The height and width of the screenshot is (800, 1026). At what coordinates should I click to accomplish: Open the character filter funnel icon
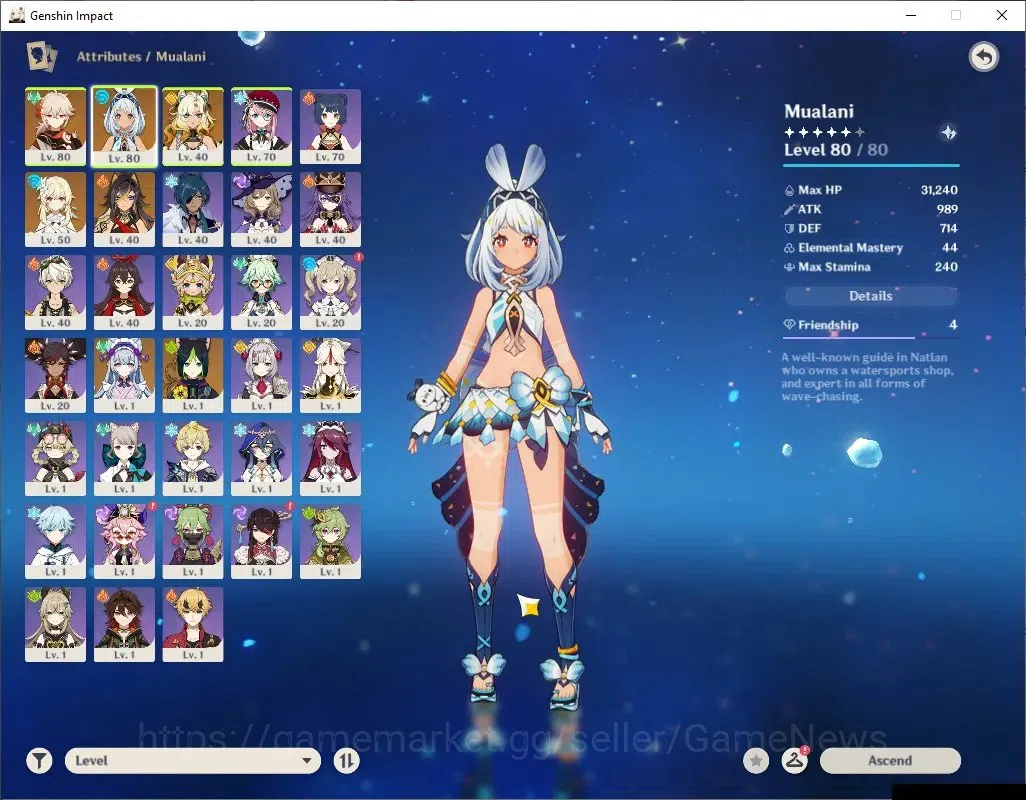(x=39, y=761)
